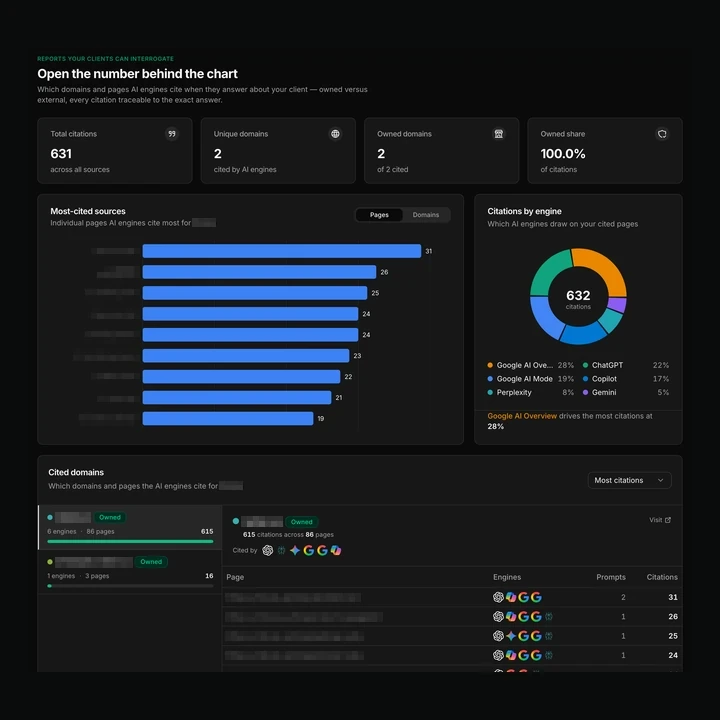720x720 pixels.
Task: Click Copilot icon in the 24-citations row
Action: pos(511,655)
